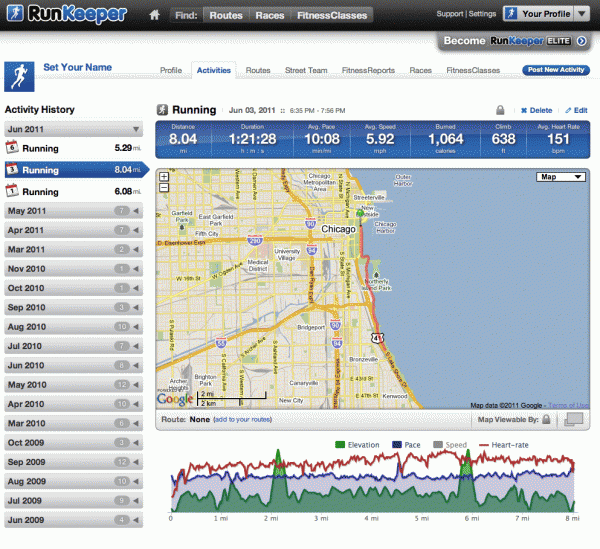Viewport: 600px width, 549px height.
Task: Toggle Heart-rate series in chart legend
Action: (x=504, y=445)
